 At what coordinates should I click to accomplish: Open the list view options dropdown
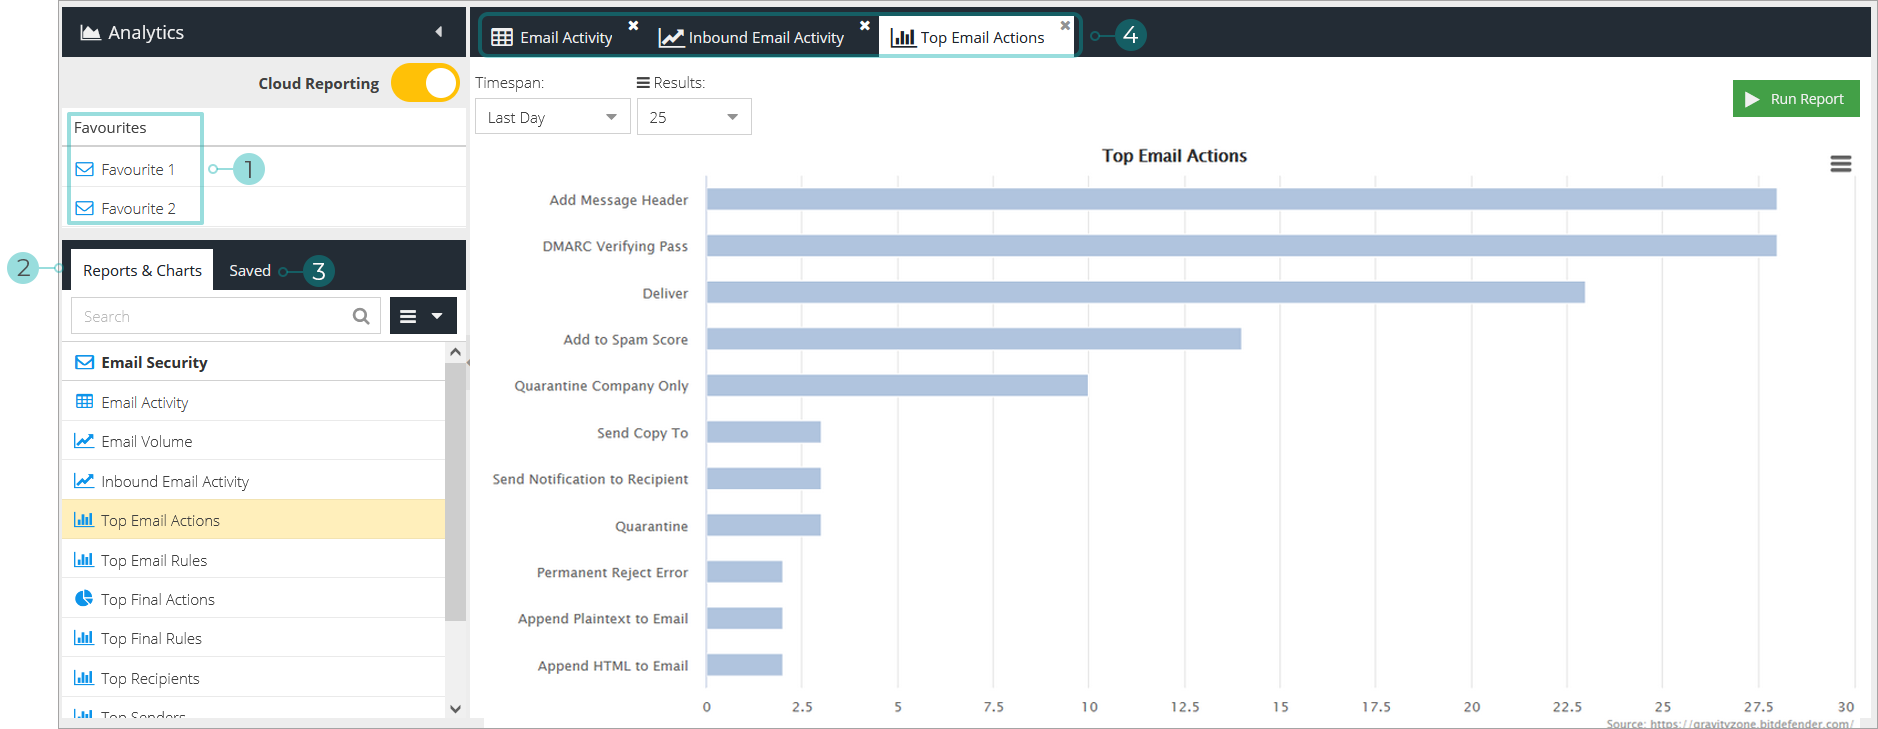point(423,316)
